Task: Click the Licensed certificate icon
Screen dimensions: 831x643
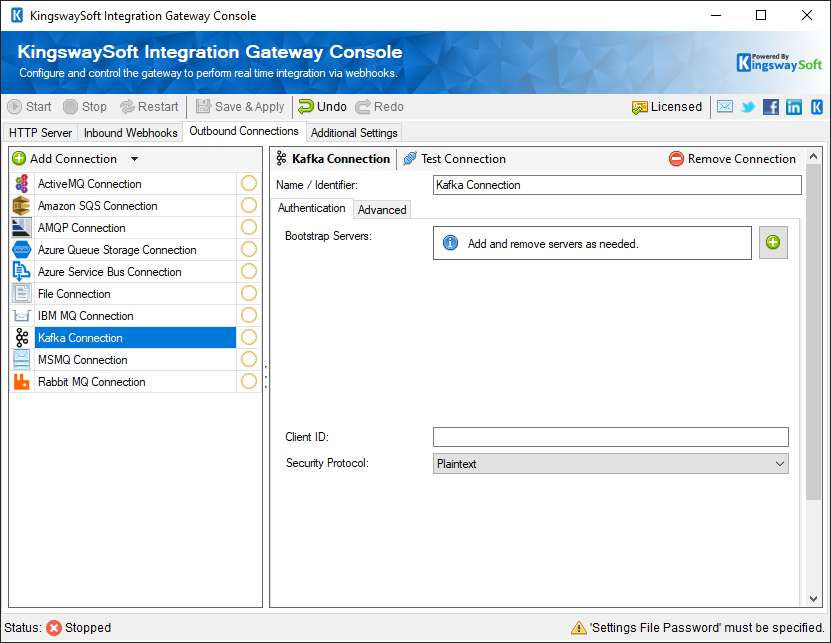Action: [x=639, y=108]
